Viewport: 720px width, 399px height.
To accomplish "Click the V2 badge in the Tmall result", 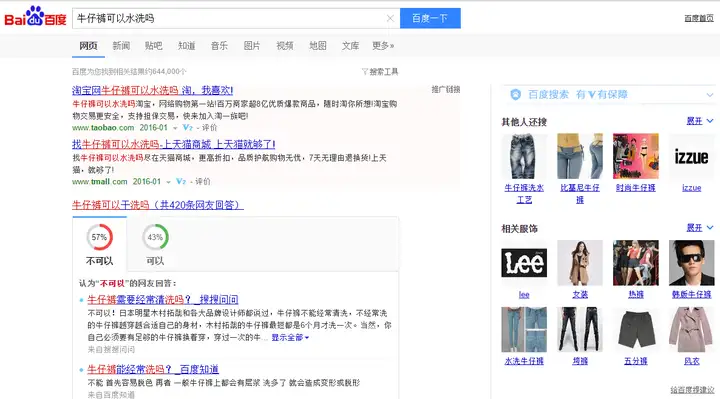I will (181, 181).
